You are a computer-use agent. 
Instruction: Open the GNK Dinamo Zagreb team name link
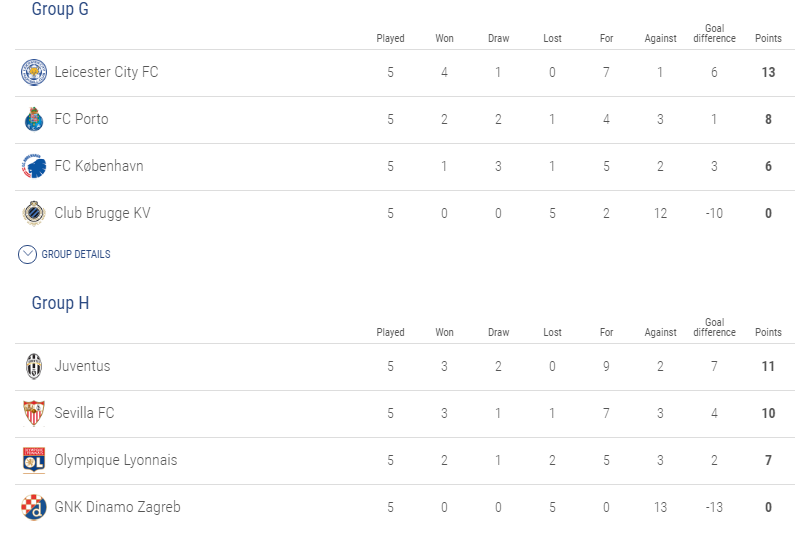[x=117, y=507]
